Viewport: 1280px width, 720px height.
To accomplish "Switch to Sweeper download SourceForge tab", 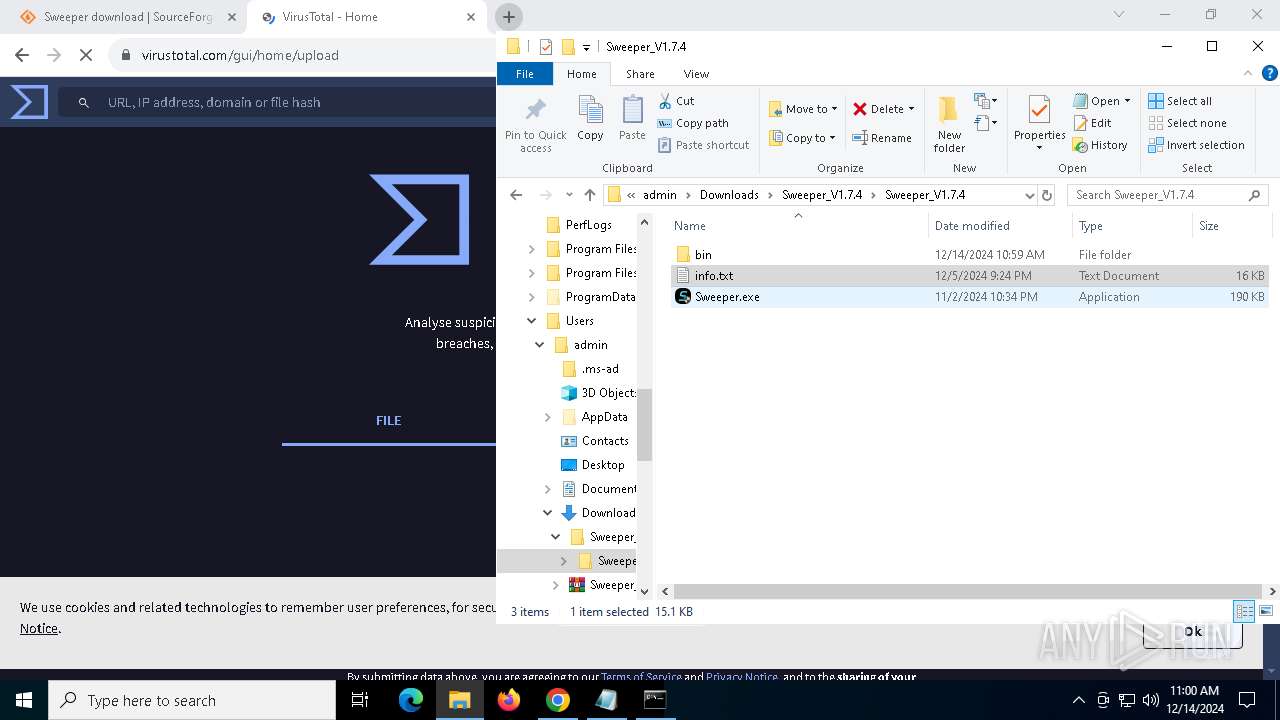I will (128, 17).
